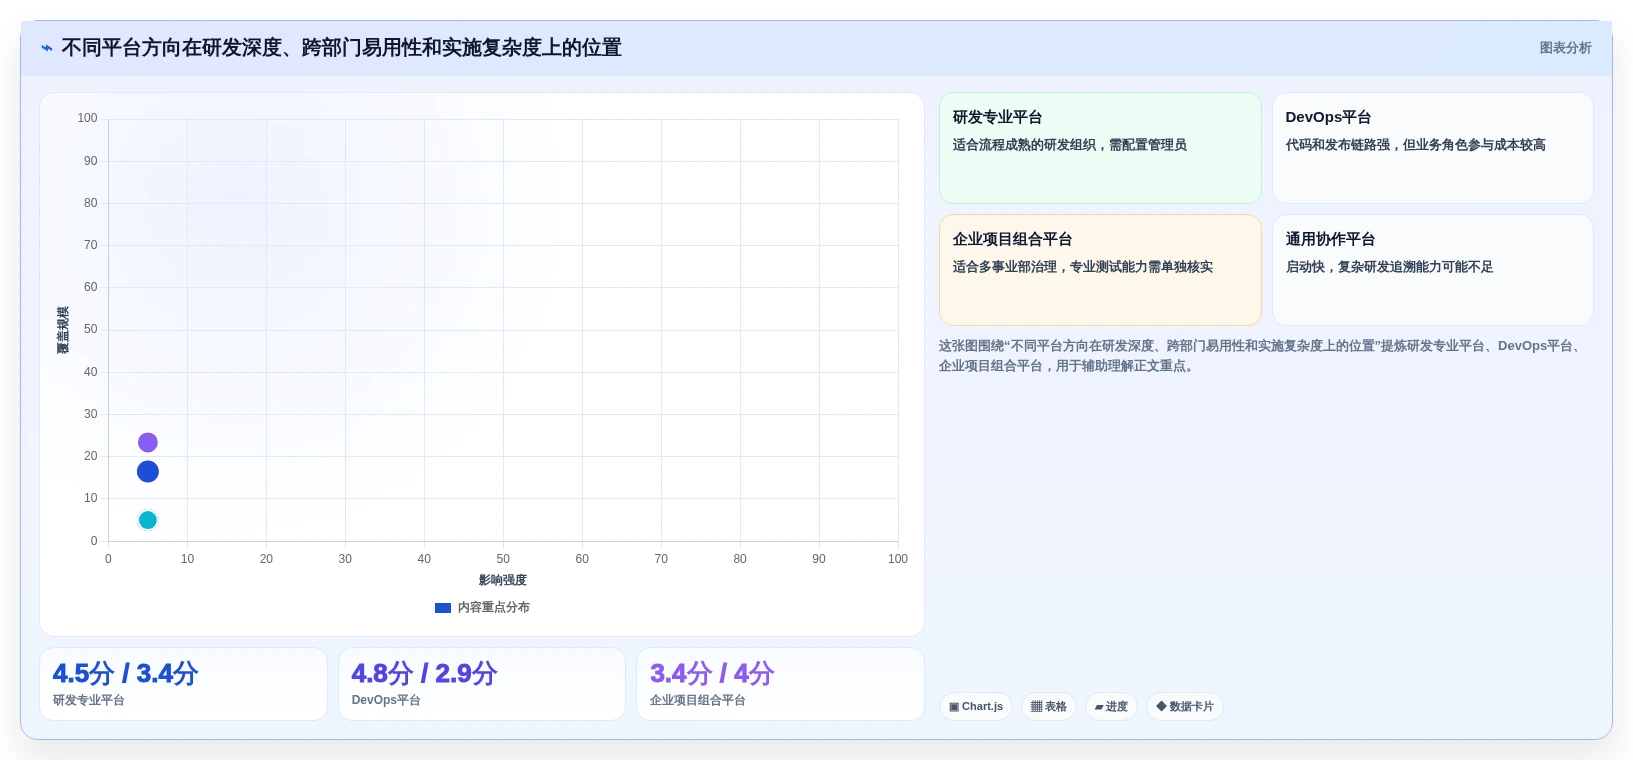Click the blue lightning icon beside the title
Viewport: 1633px width, 760px height.
coord(47,48)
